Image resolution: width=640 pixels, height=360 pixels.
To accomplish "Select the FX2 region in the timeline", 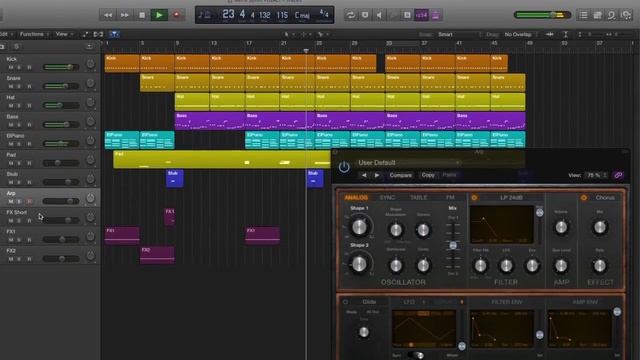I will (157, 255).
